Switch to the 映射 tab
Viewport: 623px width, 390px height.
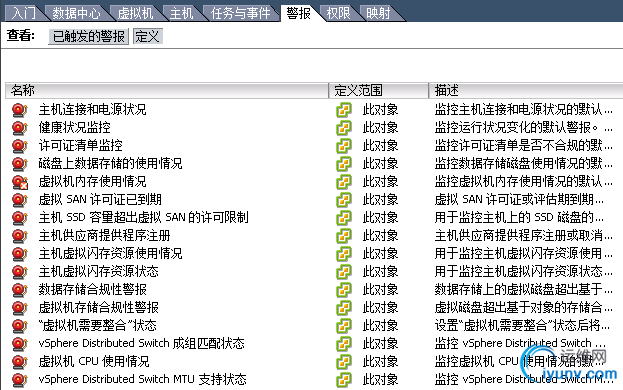point(378,14)
